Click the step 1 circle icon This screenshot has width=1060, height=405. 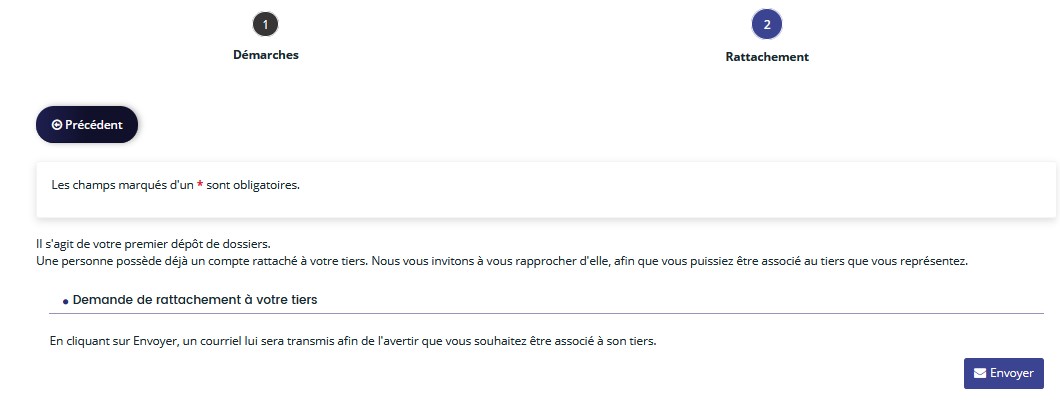tap(266, 25)
